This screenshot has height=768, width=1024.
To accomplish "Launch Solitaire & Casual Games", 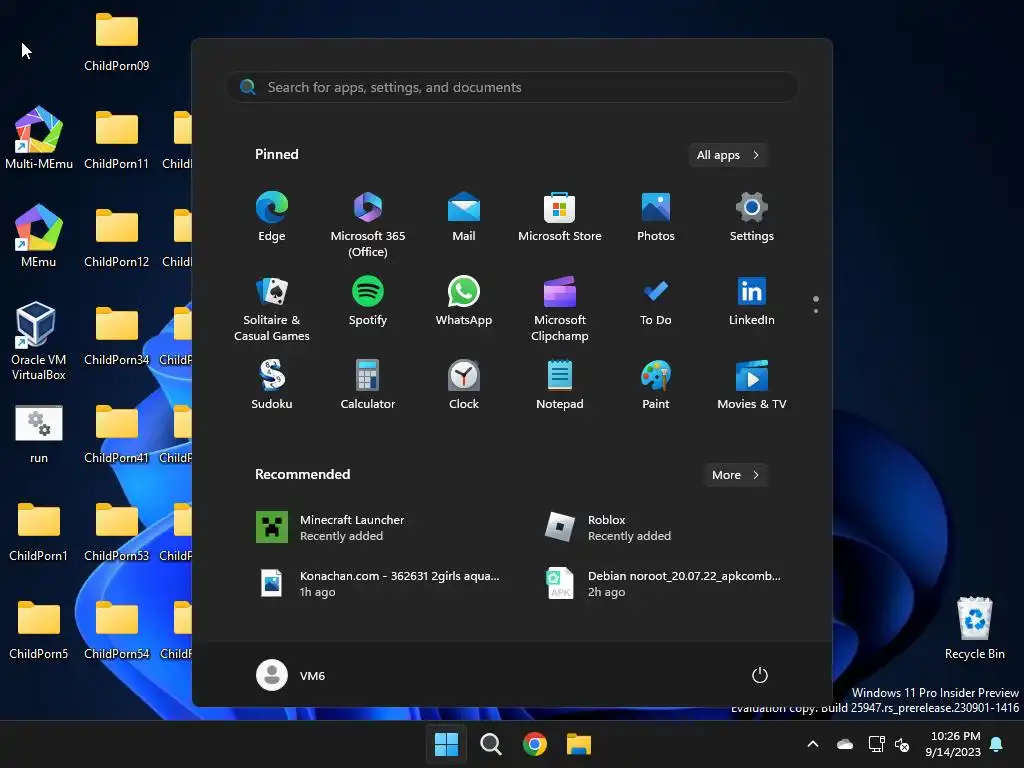I will point(272,308).
